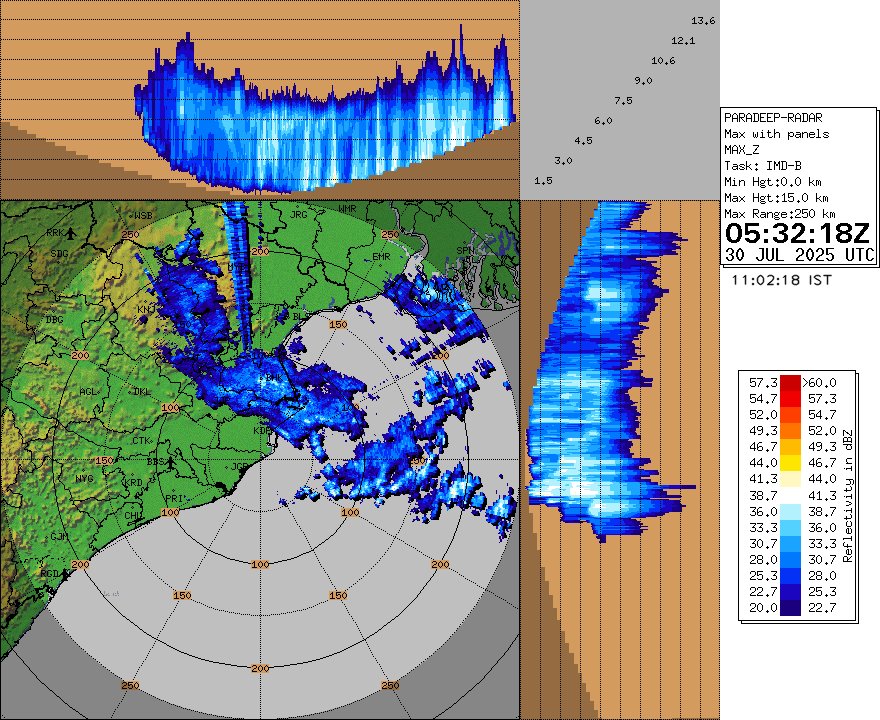Click the top east-west vertical cross-section panel

coord(260,99)
